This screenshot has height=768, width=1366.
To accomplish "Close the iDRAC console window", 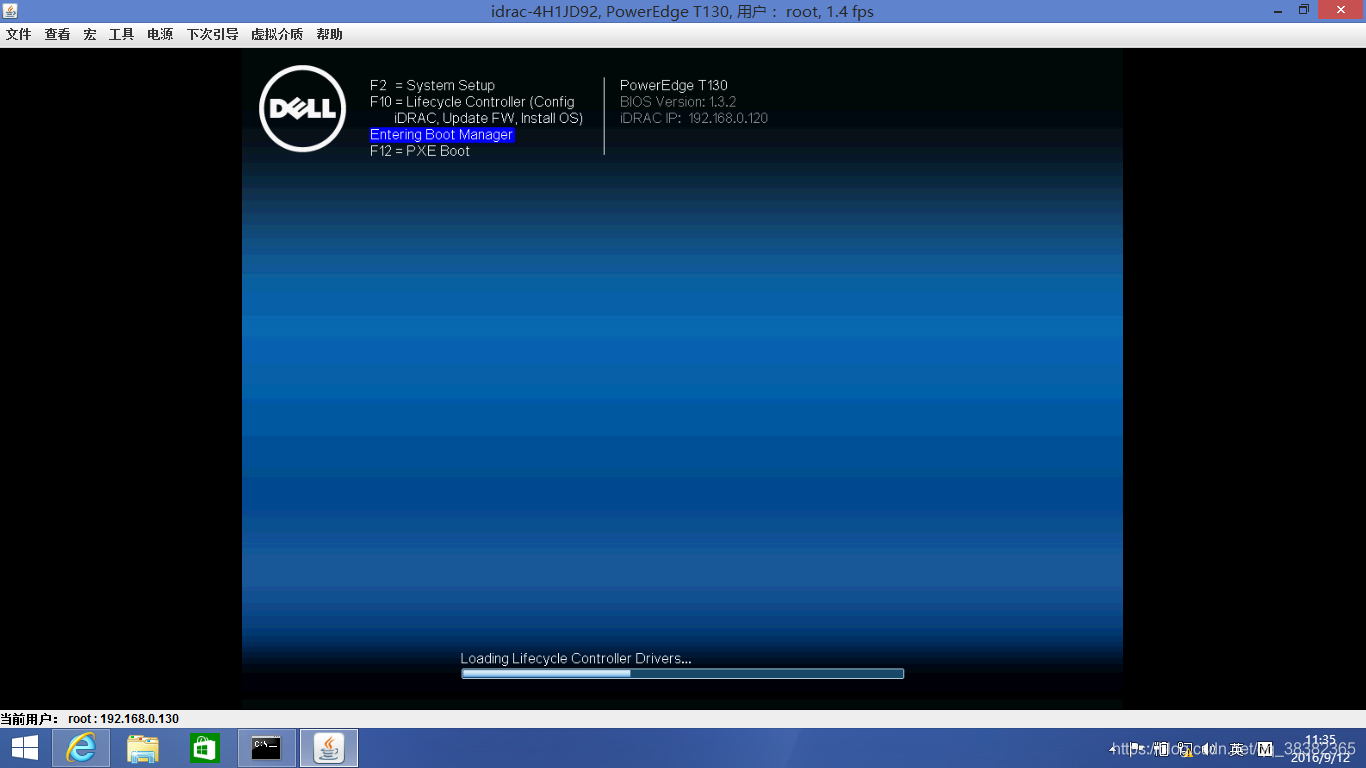I will coord(1341,10).
